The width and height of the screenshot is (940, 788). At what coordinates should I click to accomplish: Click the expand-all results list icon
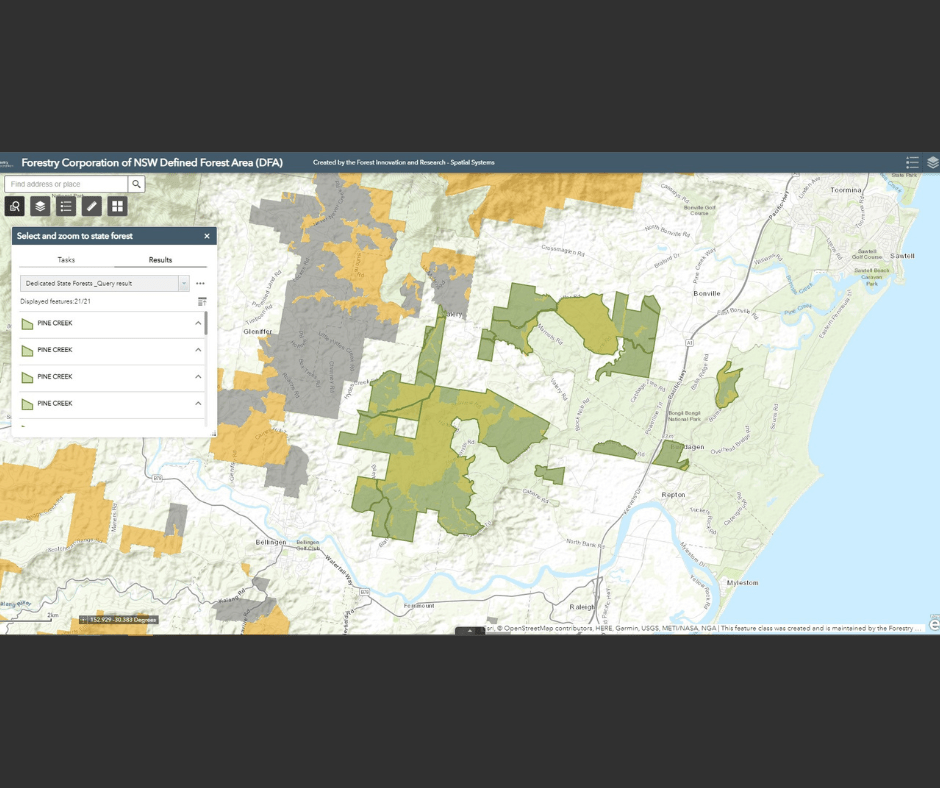point(202,301)
